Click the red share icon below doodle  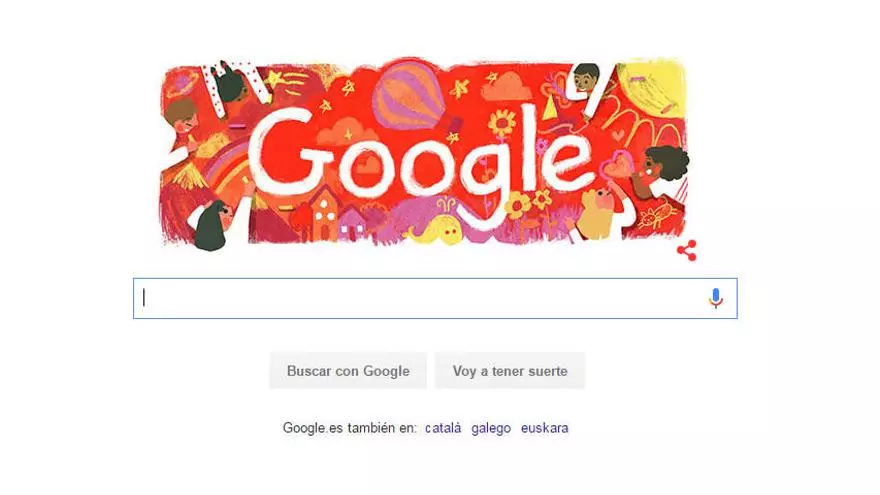(687, 250)
